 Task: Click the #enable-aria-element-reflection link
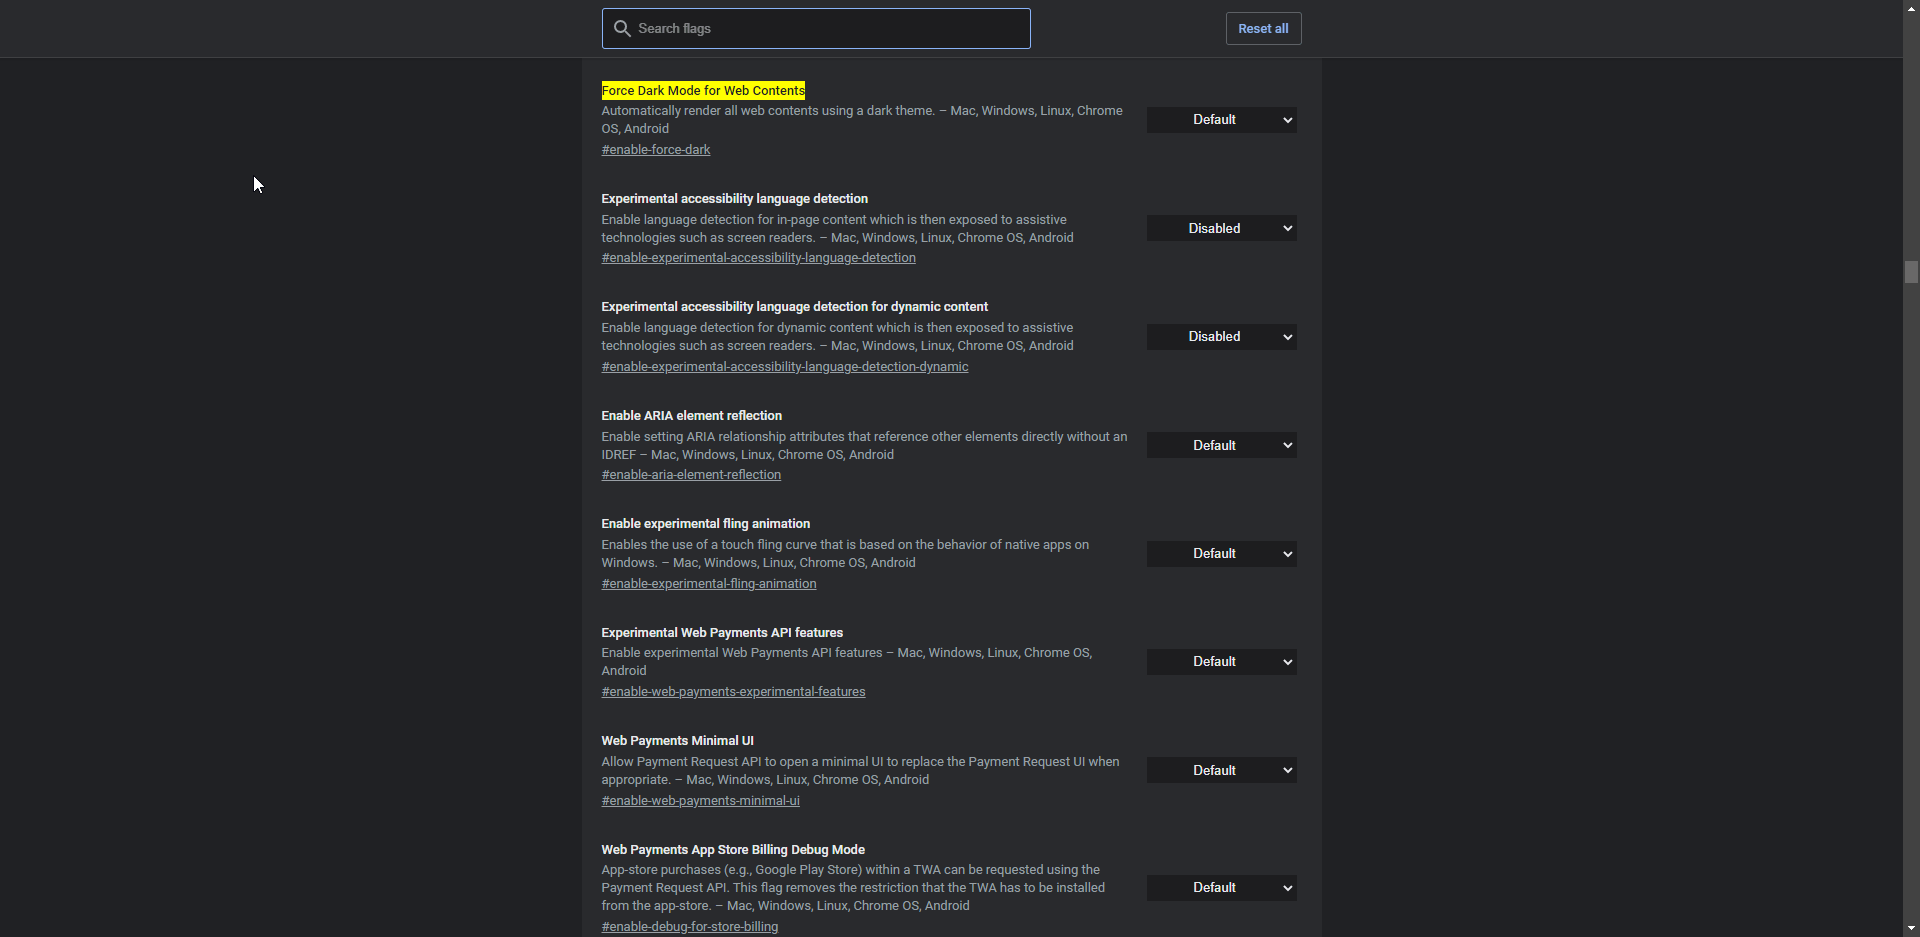691,475
